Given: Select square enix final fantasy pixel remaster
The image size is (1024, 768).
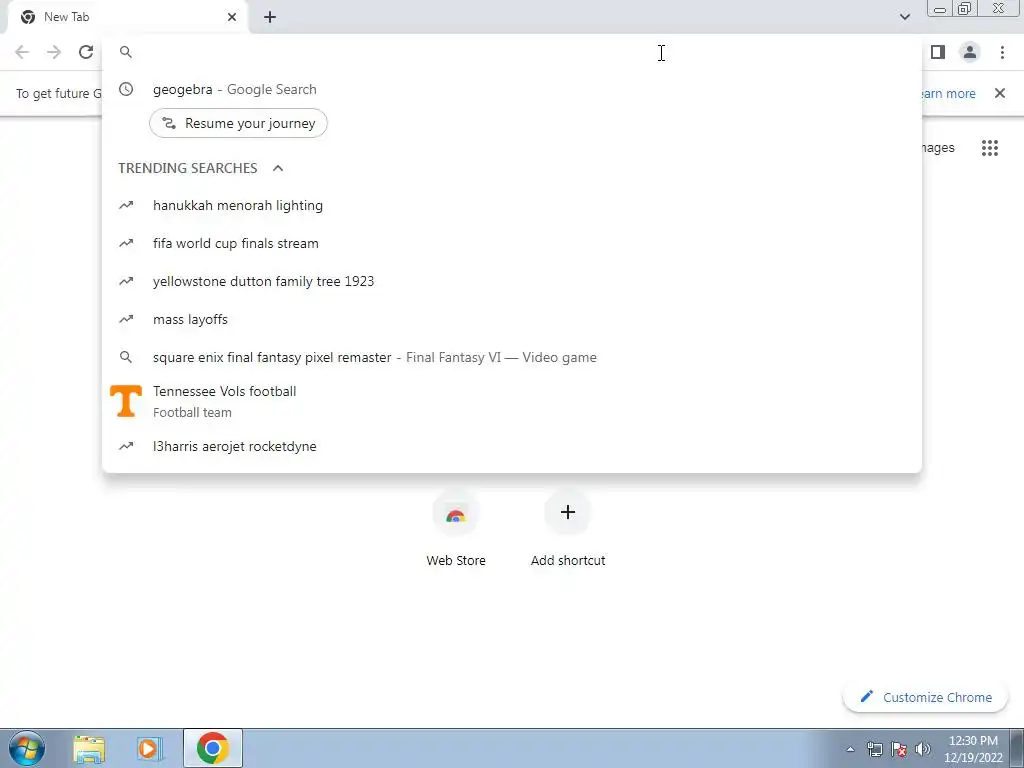Looking at the screenshot, I should [x=512, y=357].
